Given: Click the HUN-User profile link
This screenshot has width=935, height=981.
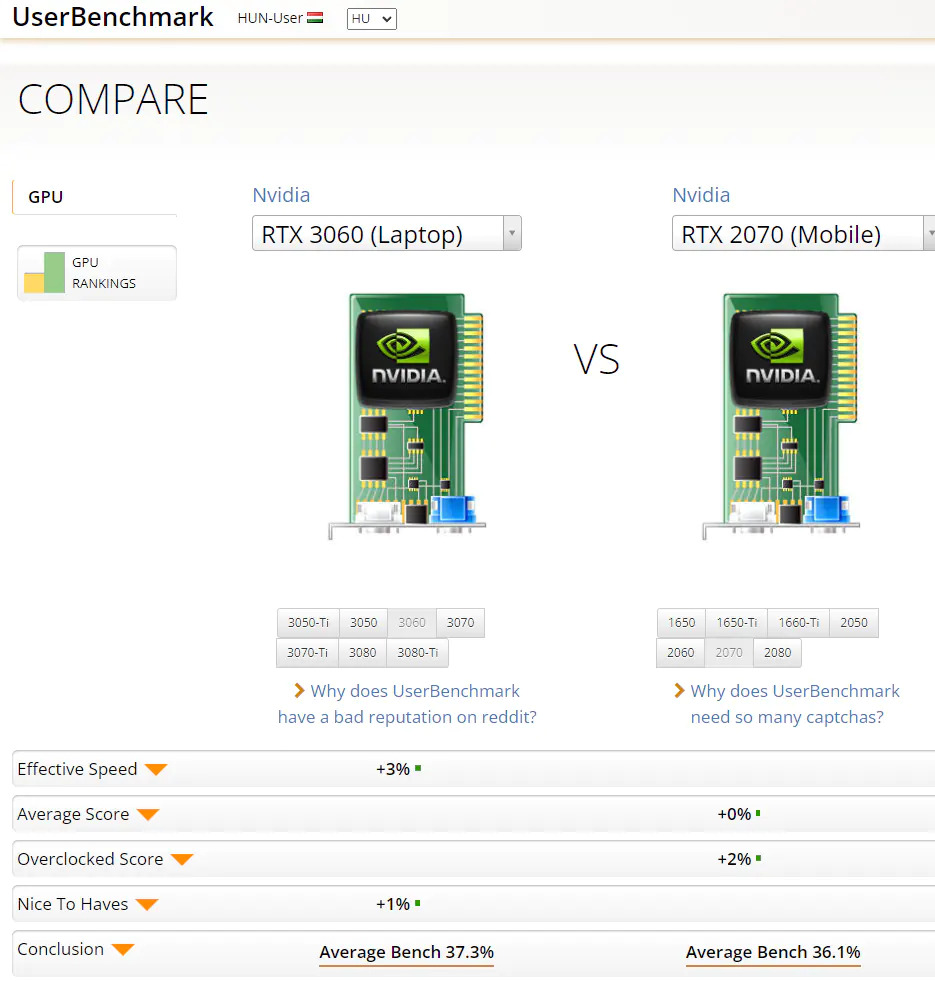Looking at the screenshot, I should point(270,18).
